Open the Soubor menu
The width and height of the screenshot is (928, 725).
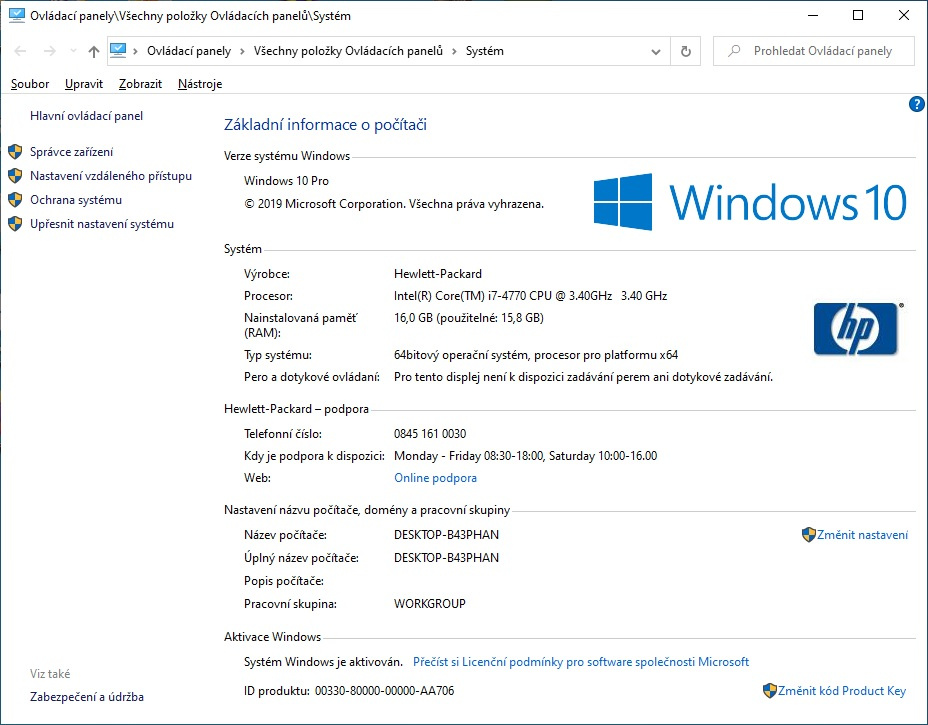(x=29, y=84)
